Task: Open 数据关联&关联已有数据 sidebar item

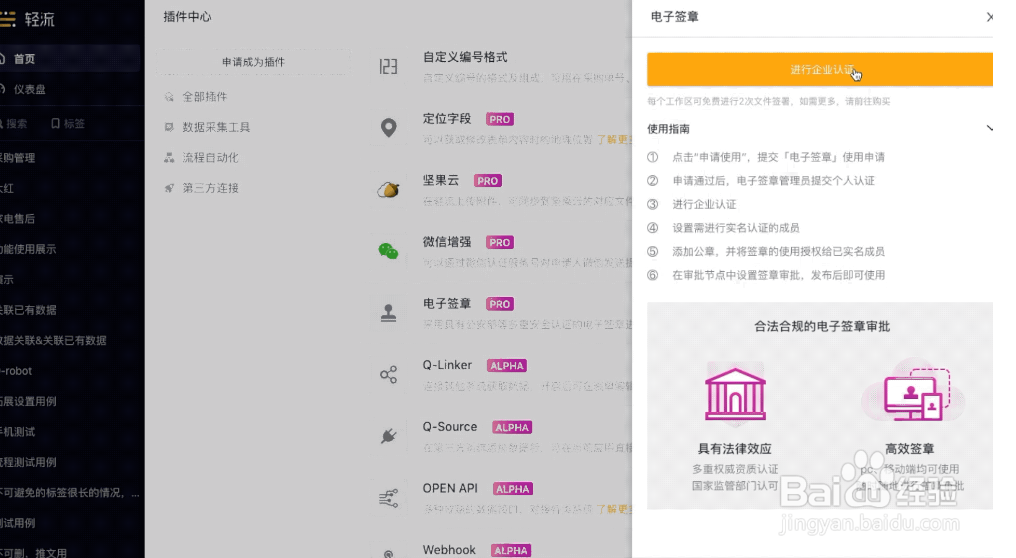Action: (x=53, y=340)
